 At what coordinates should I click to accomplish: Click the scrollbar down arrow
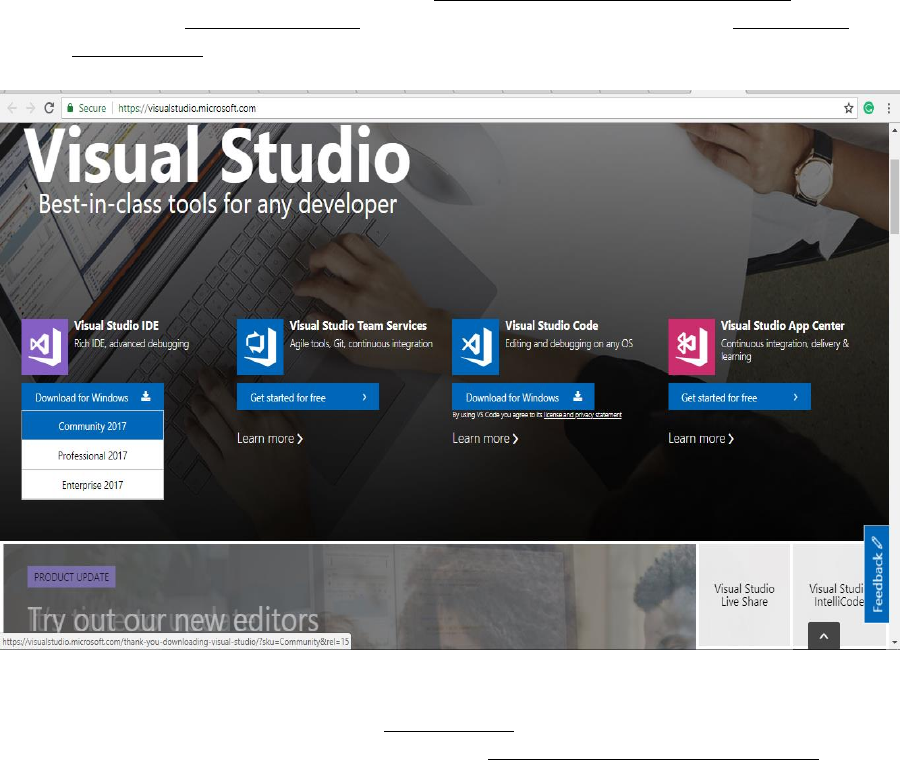[x=894, y=643]
